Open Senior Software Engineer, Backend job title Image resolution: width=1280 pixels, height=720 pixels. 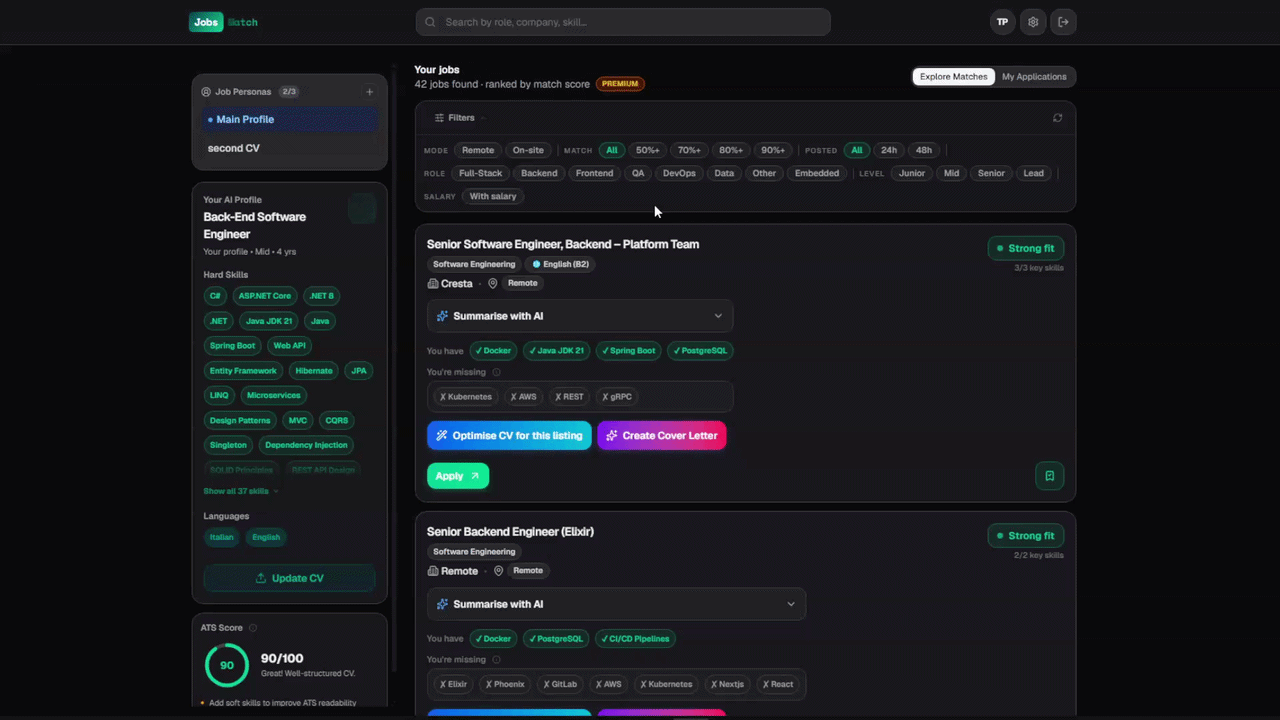point(563,244)
